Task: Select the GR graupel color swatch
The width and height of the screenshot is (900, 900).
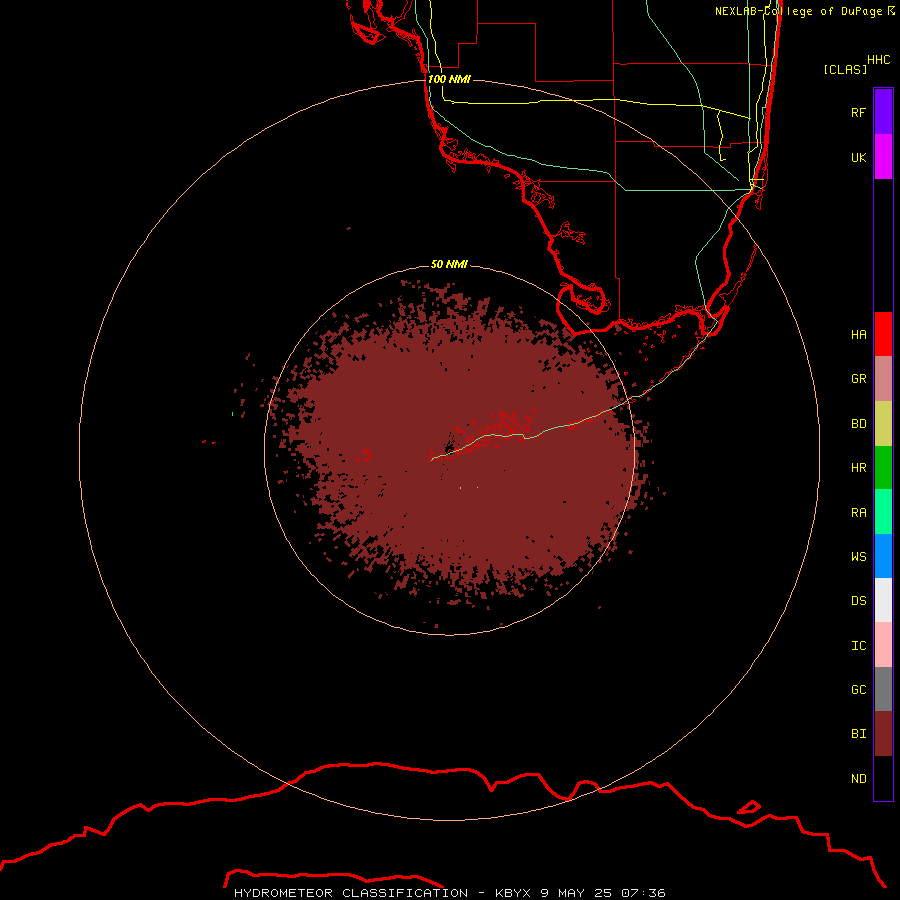Action: (x=883, y=379)
